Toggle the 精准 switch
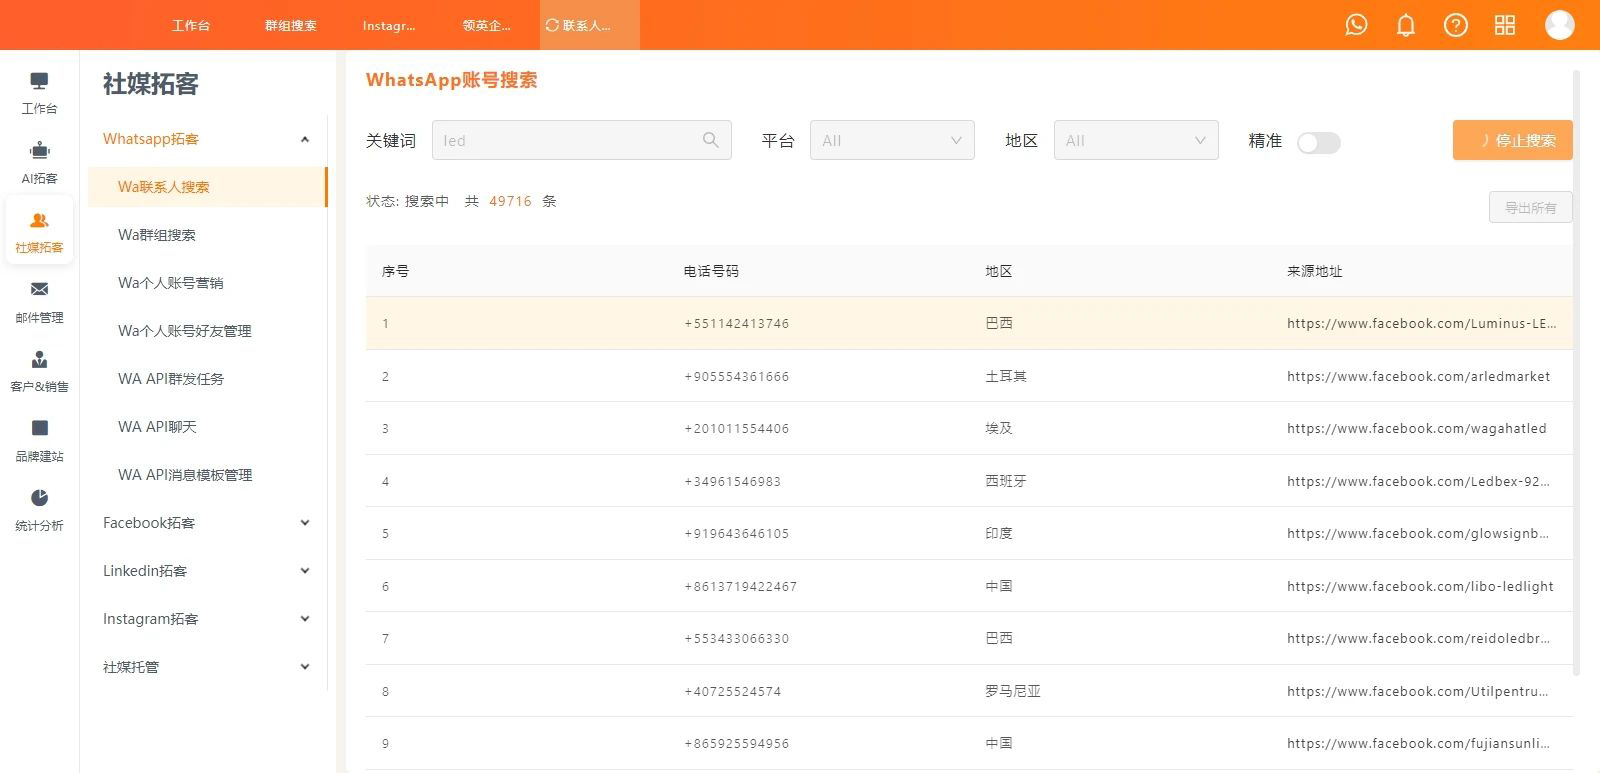 pos(1318,142)
